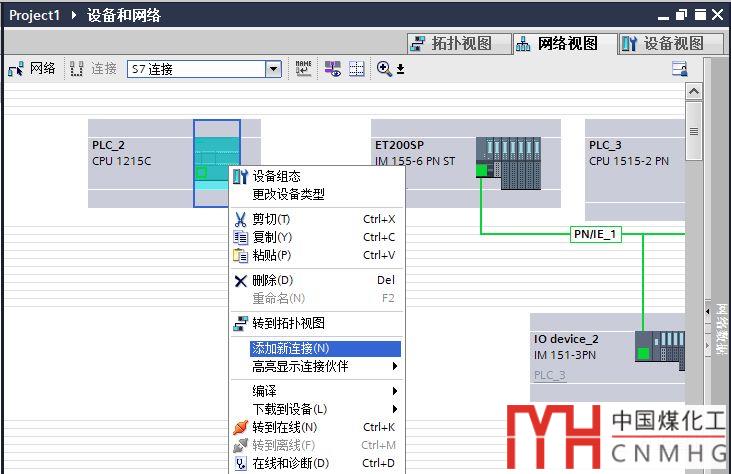Select 更改设备类型 in the context menu
The height and width of the screenshot is (474, 731).
(x=317, y=194)
